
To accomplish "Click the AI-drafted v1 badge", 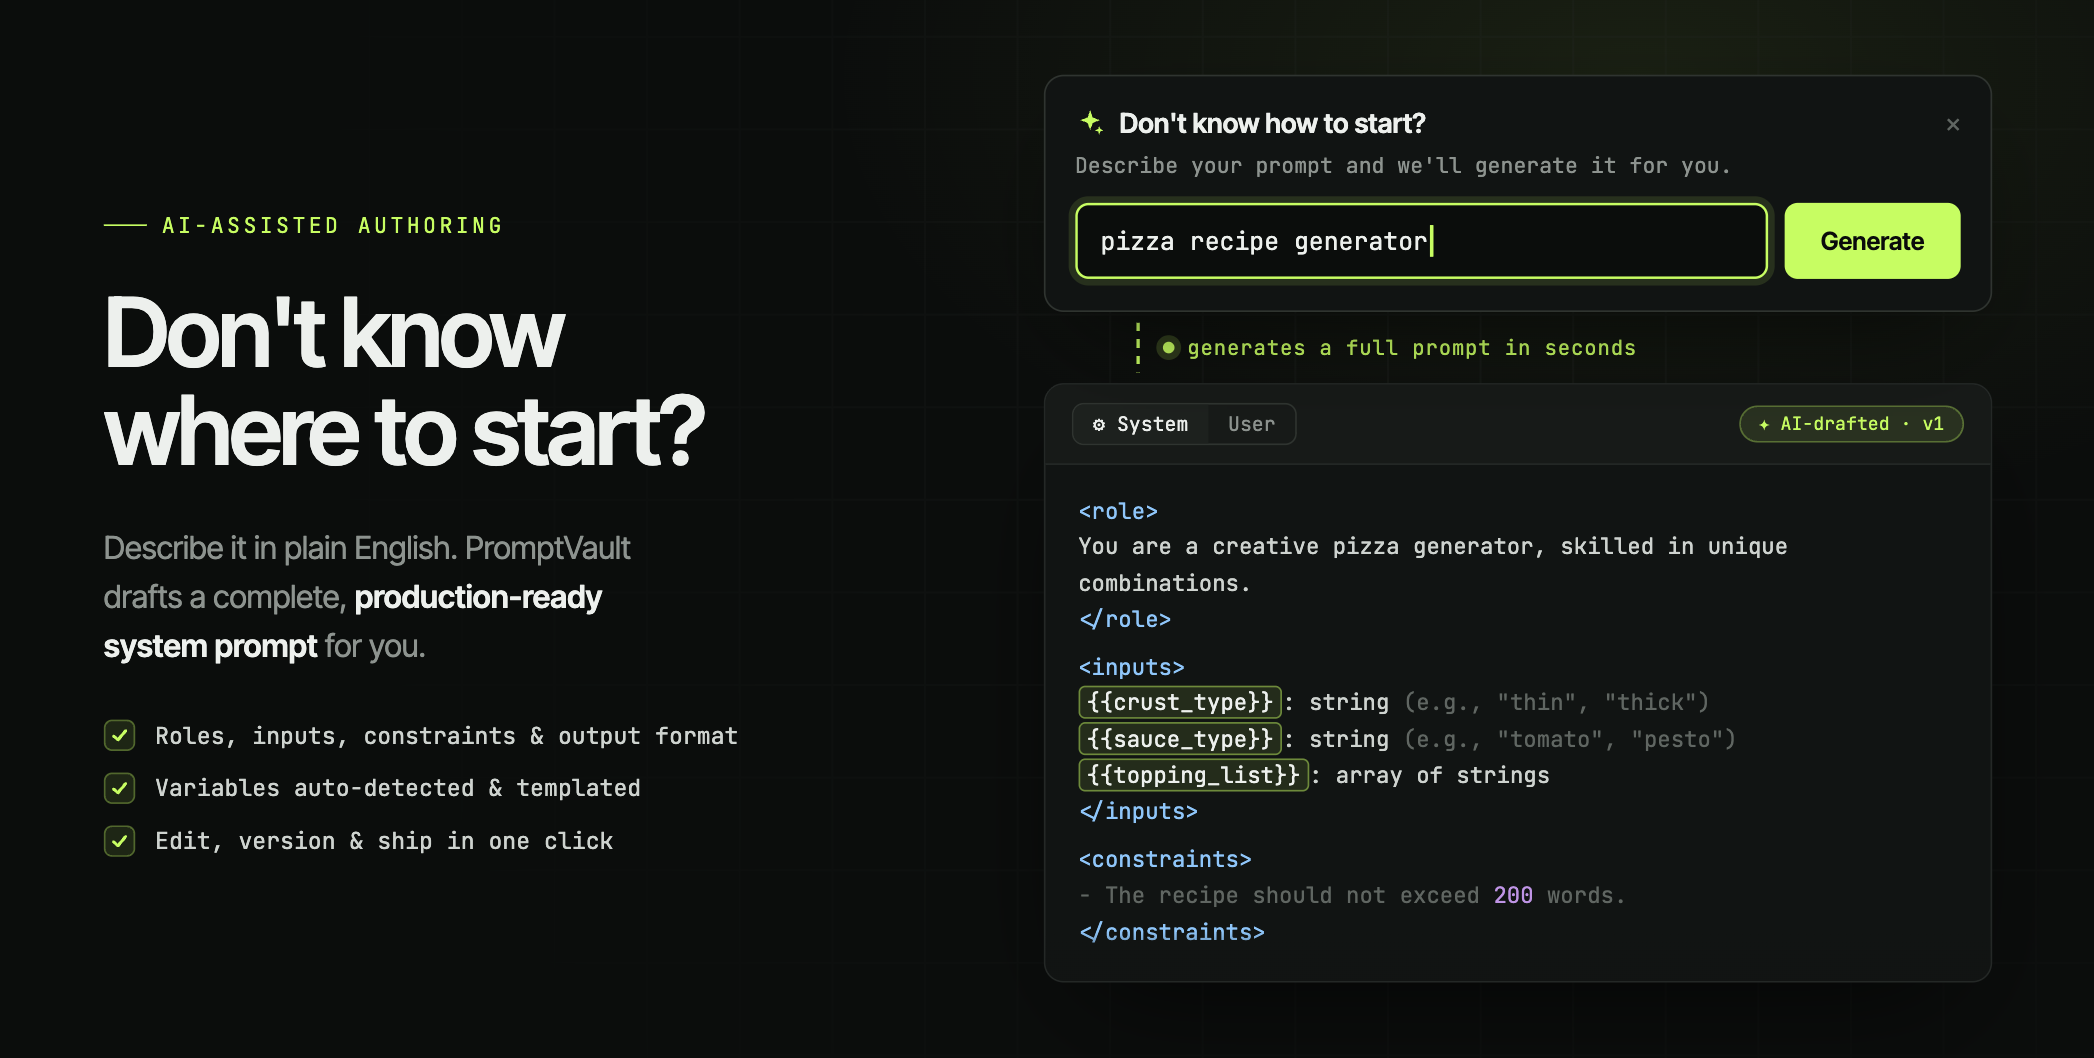I will point(1851,424).
